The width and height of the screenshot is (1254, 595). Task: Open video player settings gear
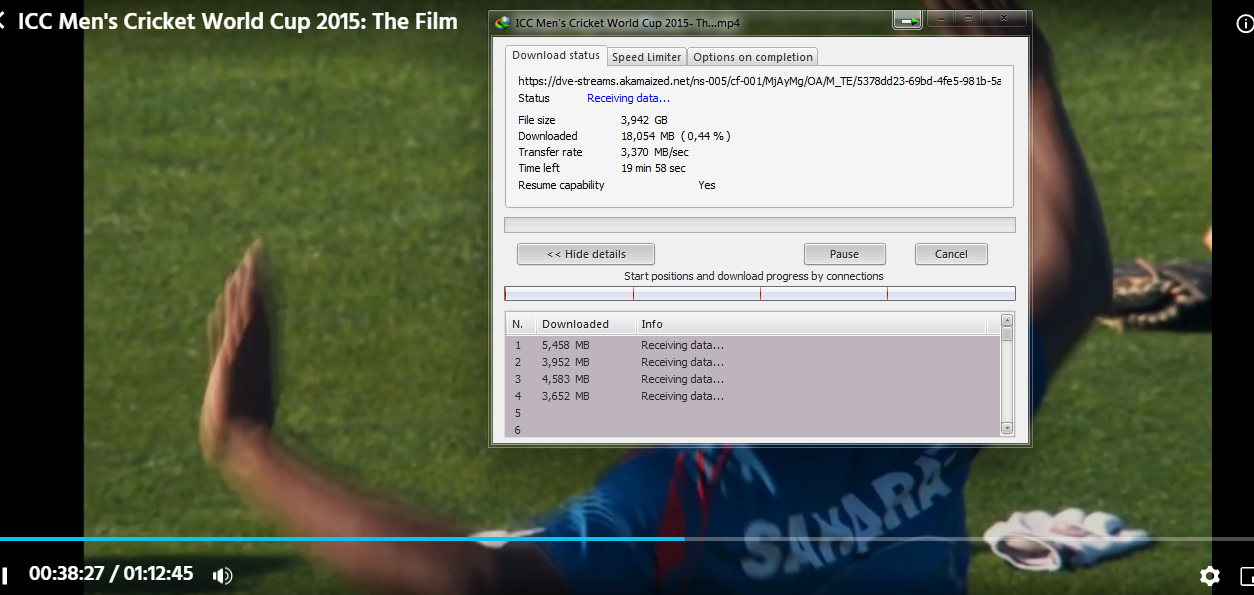(x=1210, y=575)
